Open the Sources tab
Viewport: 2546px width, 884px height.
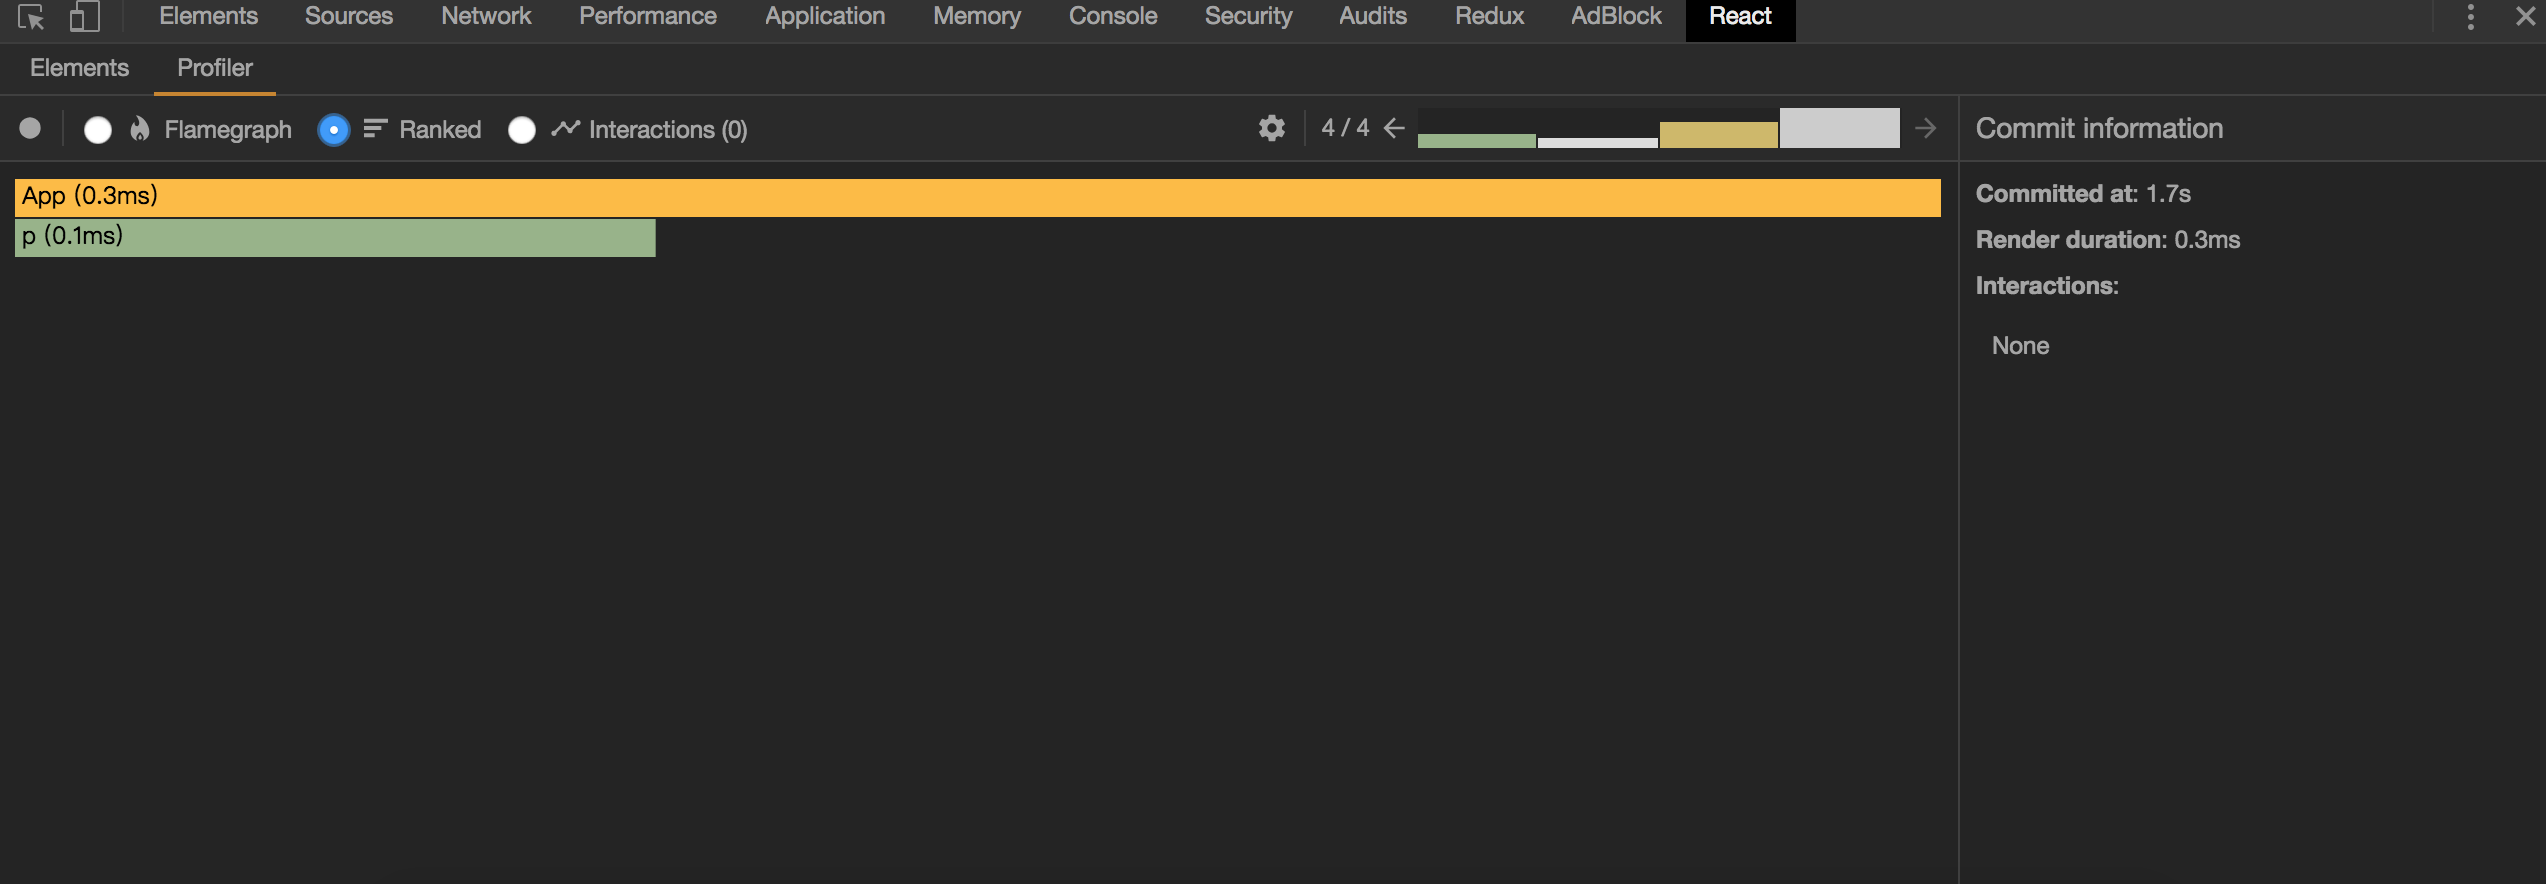348,16
